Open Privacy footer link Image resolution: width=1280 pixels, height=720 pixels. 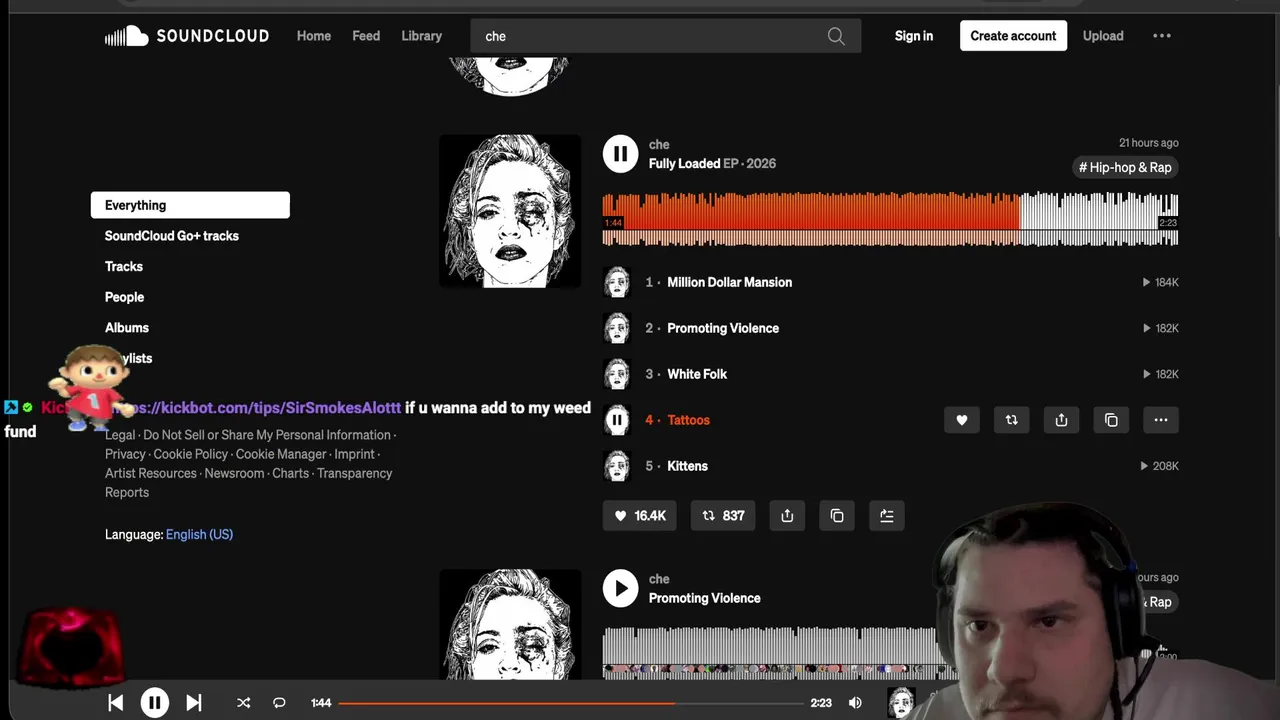pyautogui.click(x=125, y=454)
